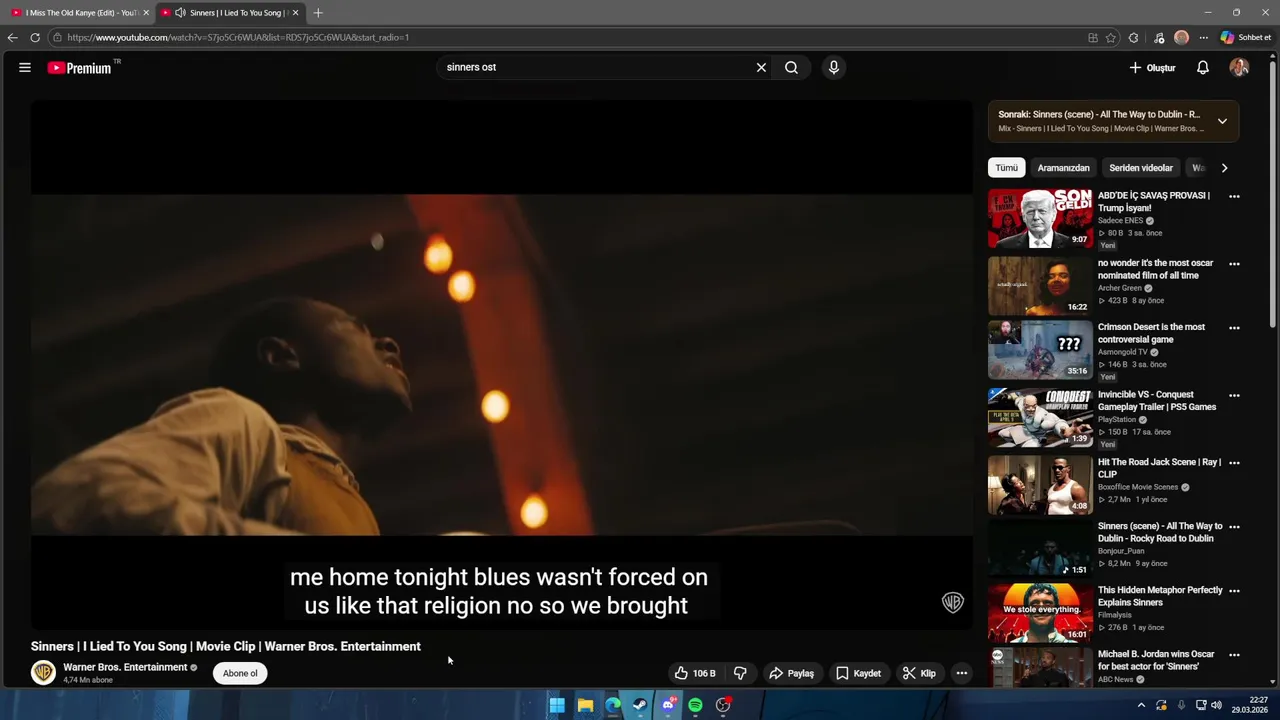Open Warner Bros. Entertainment channel link

pyautogui.click(x=125, y=667)
